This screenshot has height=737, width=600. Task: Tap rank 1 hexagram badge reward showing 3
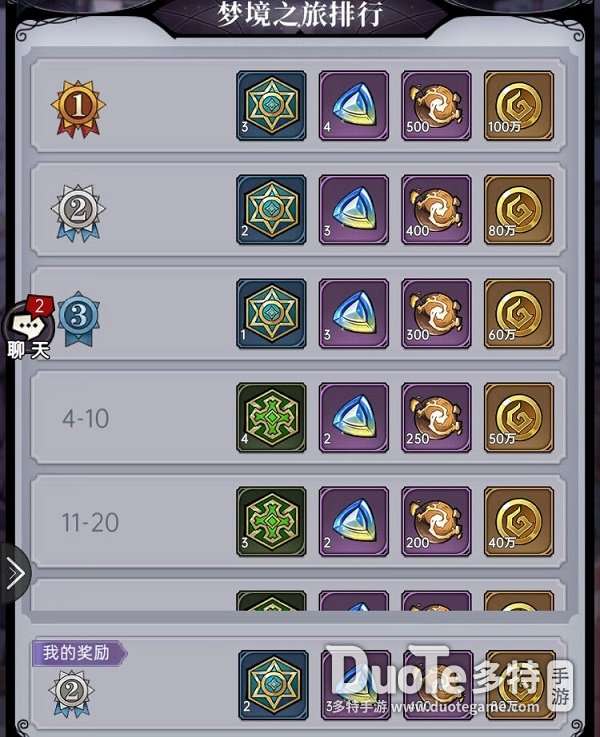click(271, 106)
